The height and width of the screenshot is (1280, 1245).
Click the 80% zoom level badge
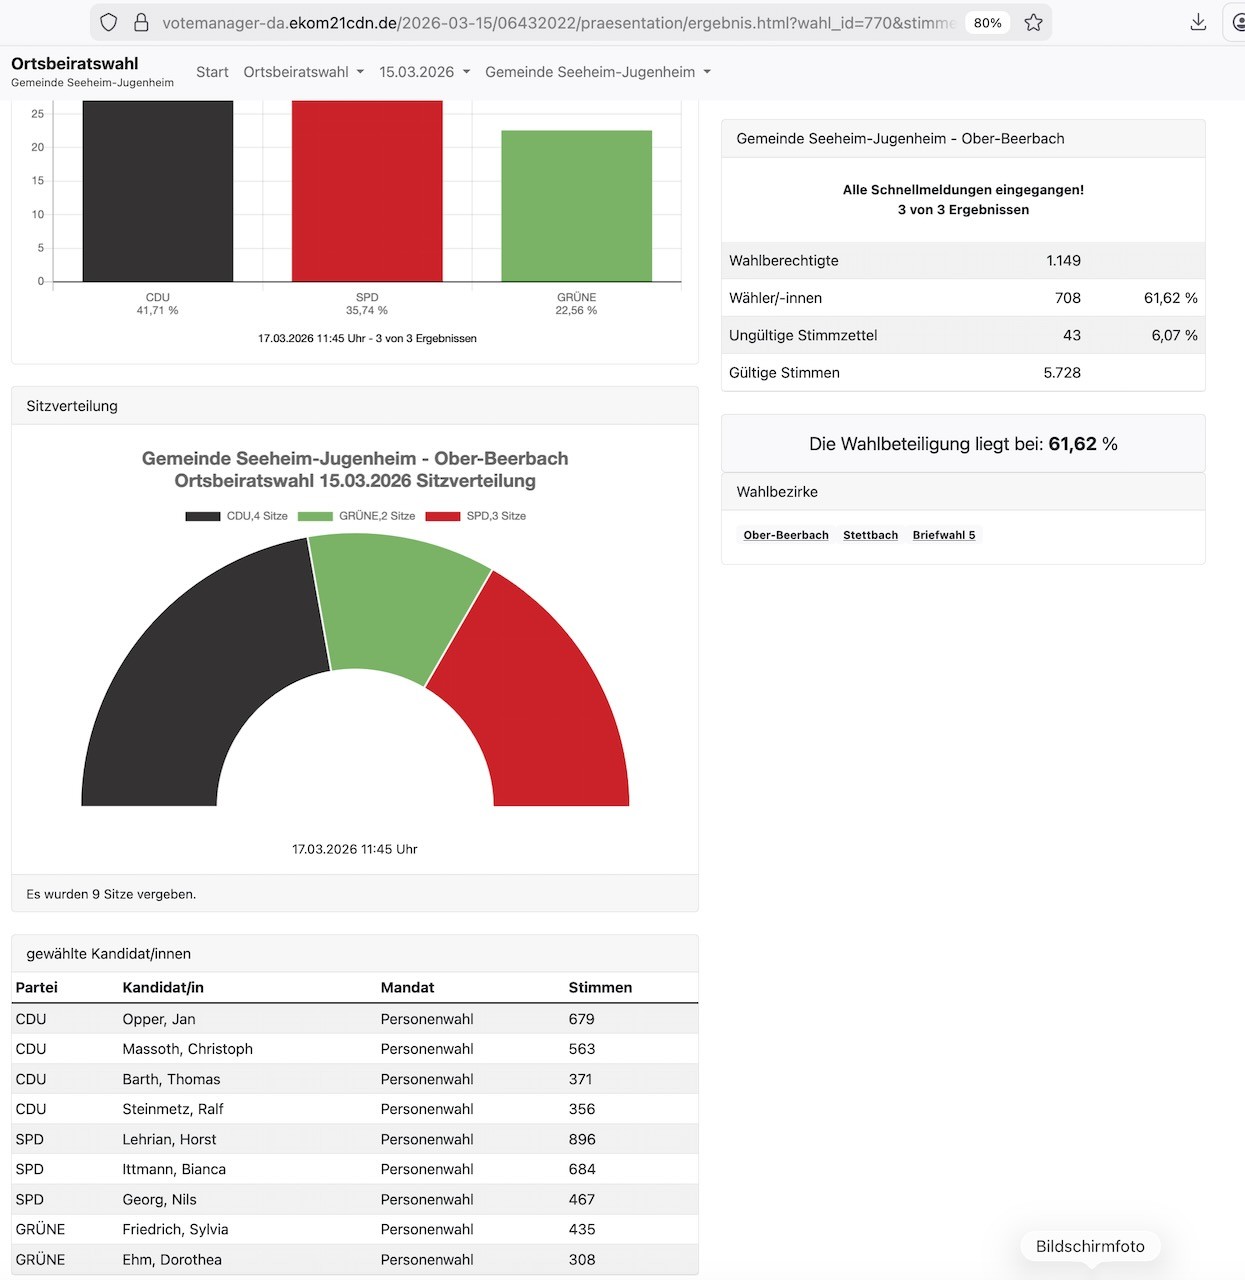pos(987,23)
